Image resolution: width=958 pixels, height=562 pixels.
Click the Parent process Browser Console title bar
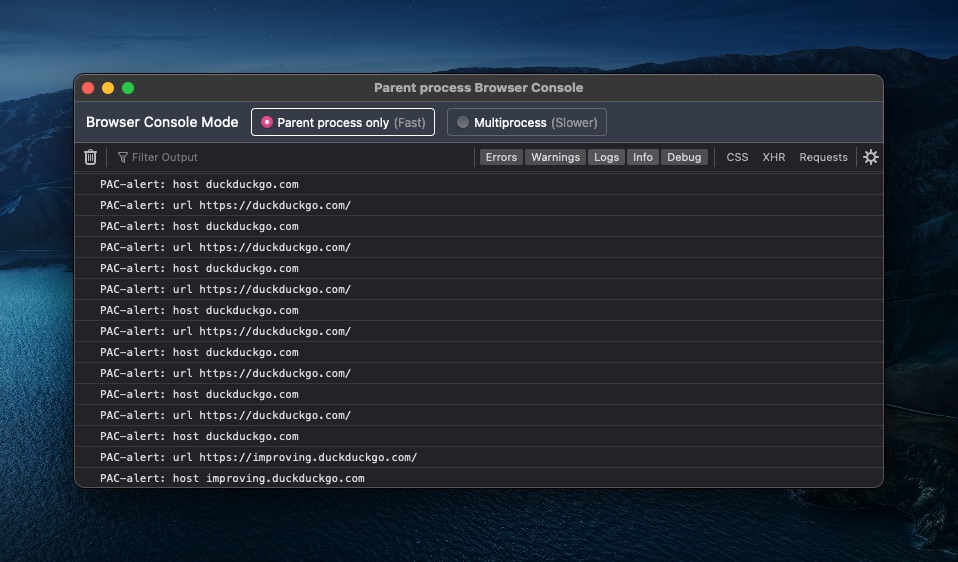pyautogui.click(x=478, y=88)
